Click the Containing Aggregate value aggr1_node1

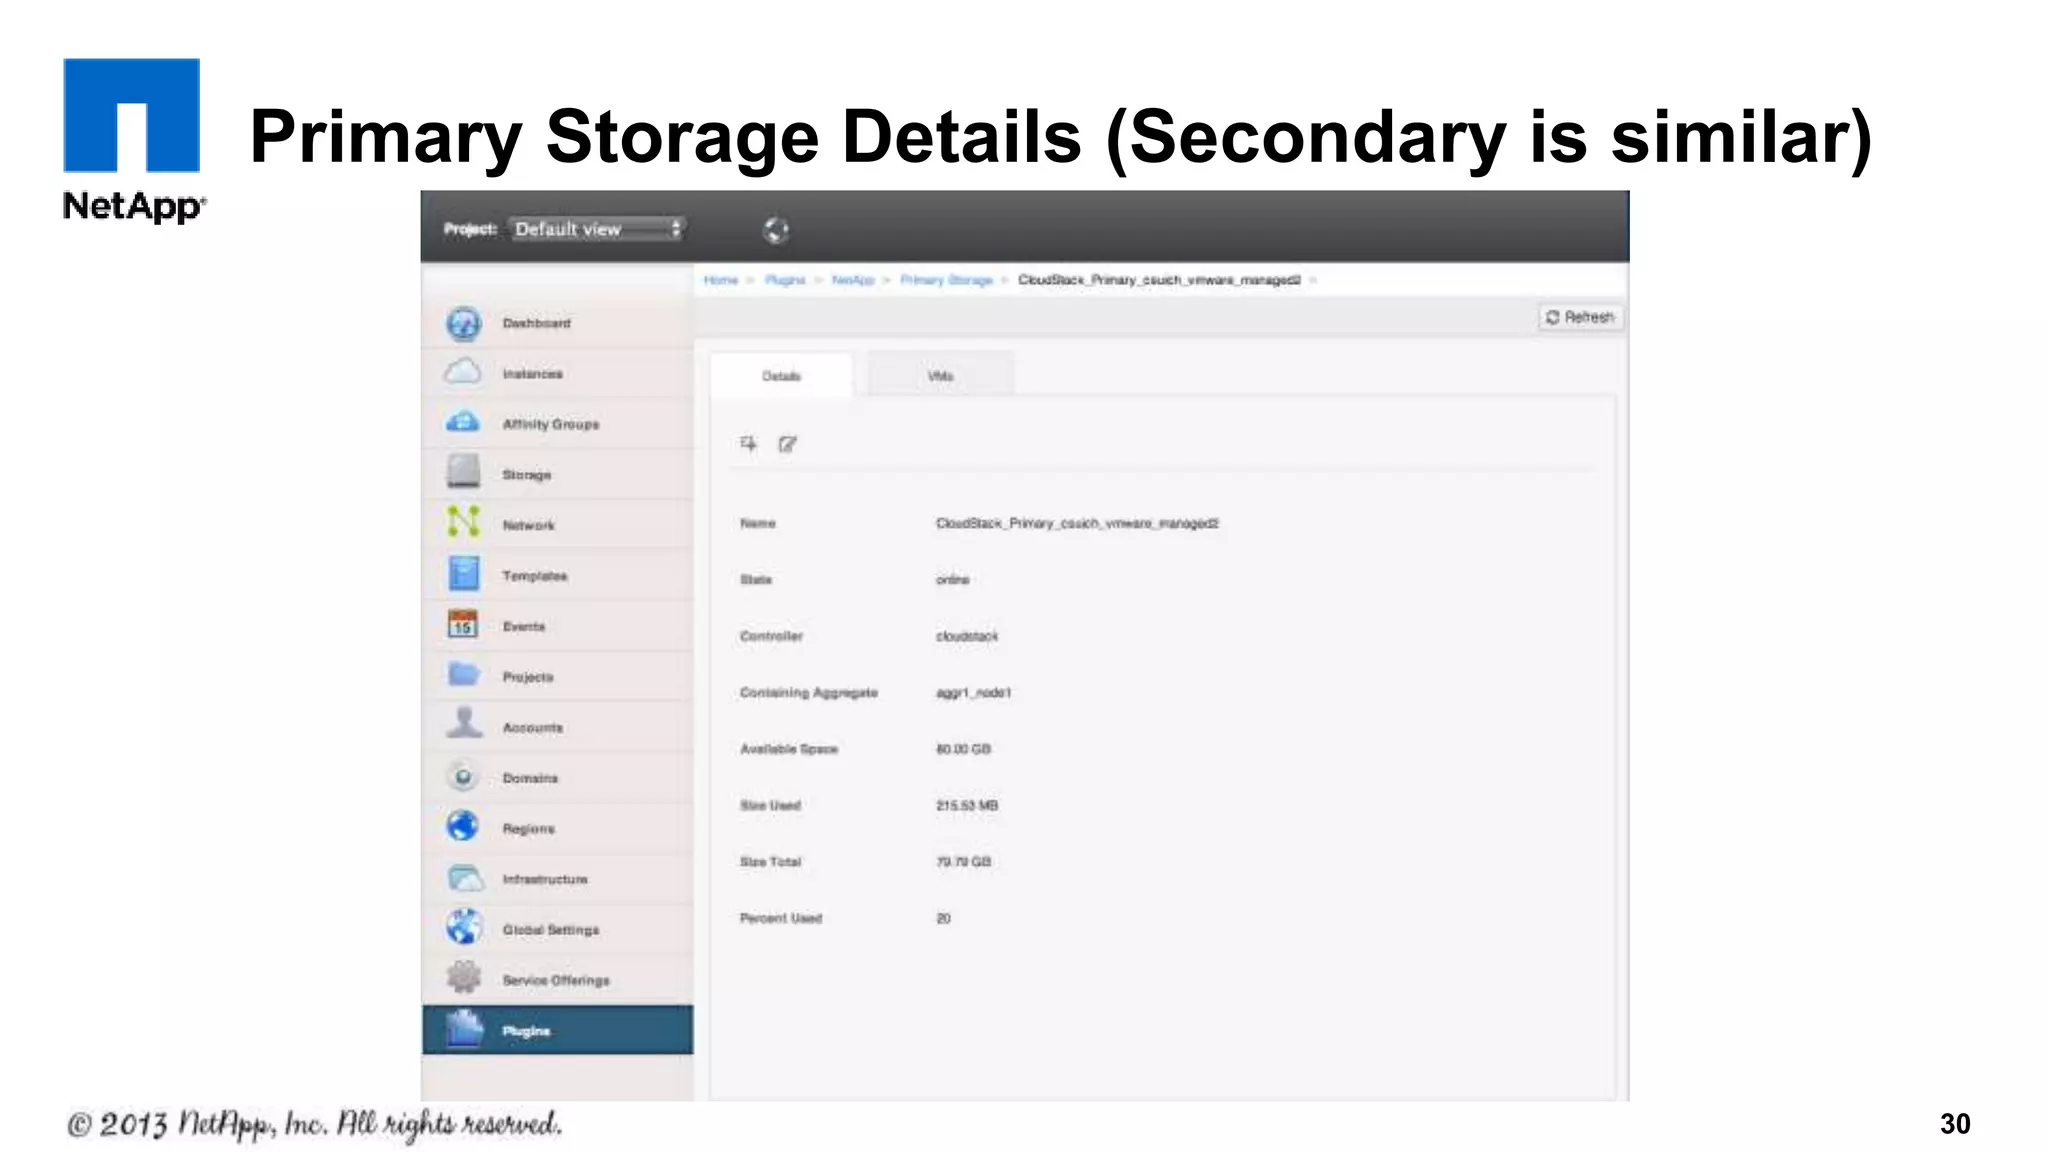click(973, 692)
